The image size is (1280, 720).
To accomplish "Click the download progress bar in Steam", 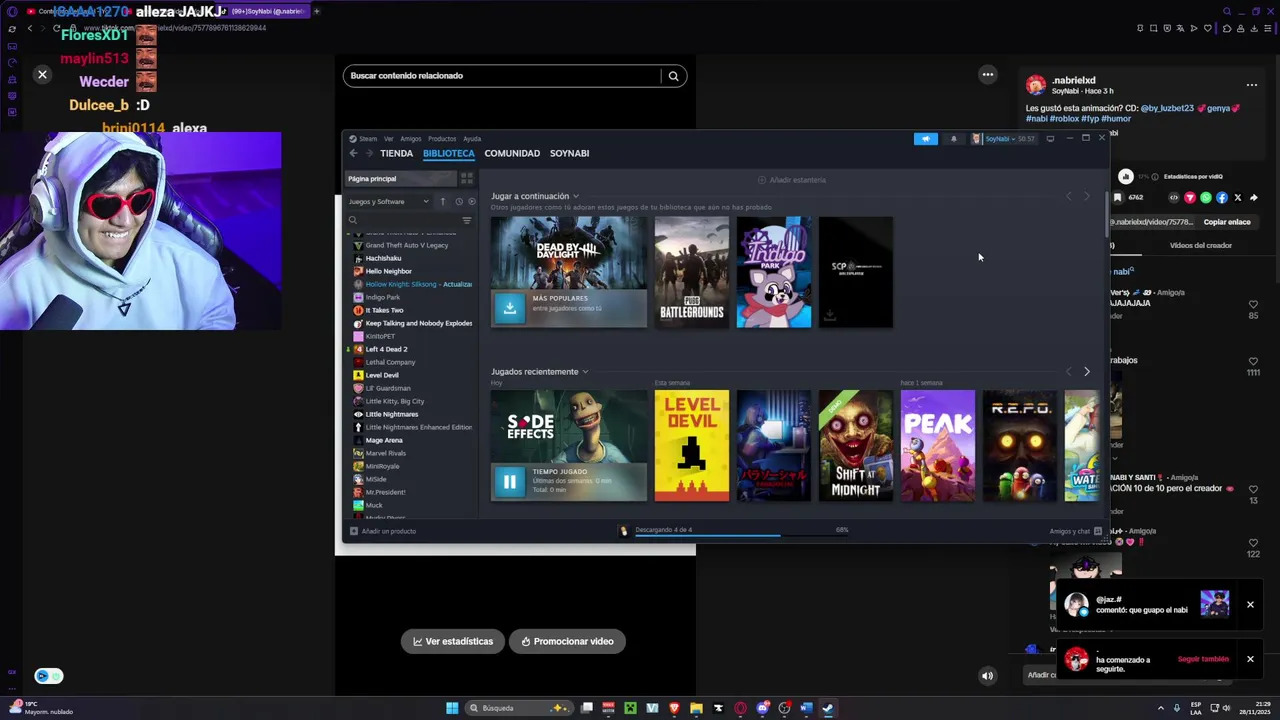I will click(x=741, y=535).
